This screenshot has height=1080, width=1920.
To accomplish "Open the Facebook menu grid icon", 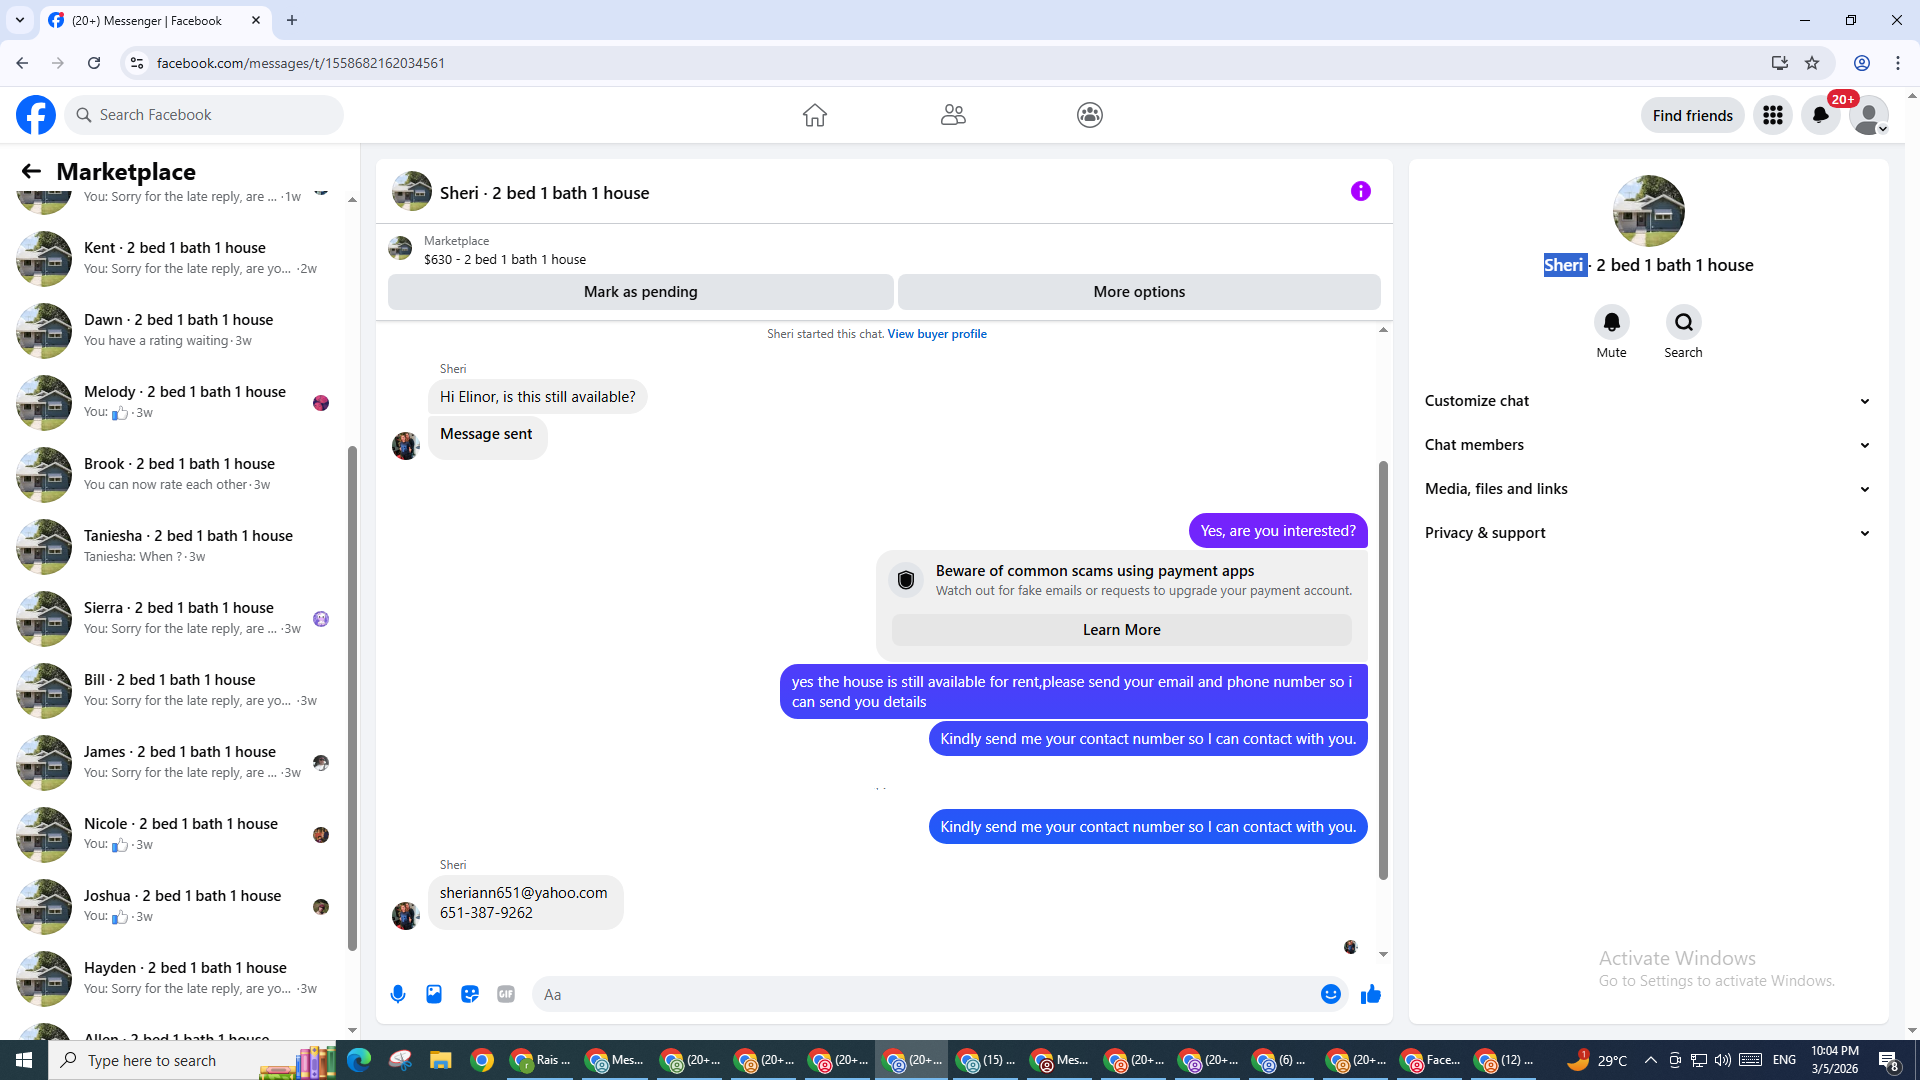I will pyautogui.click(x=1772, y=115).
